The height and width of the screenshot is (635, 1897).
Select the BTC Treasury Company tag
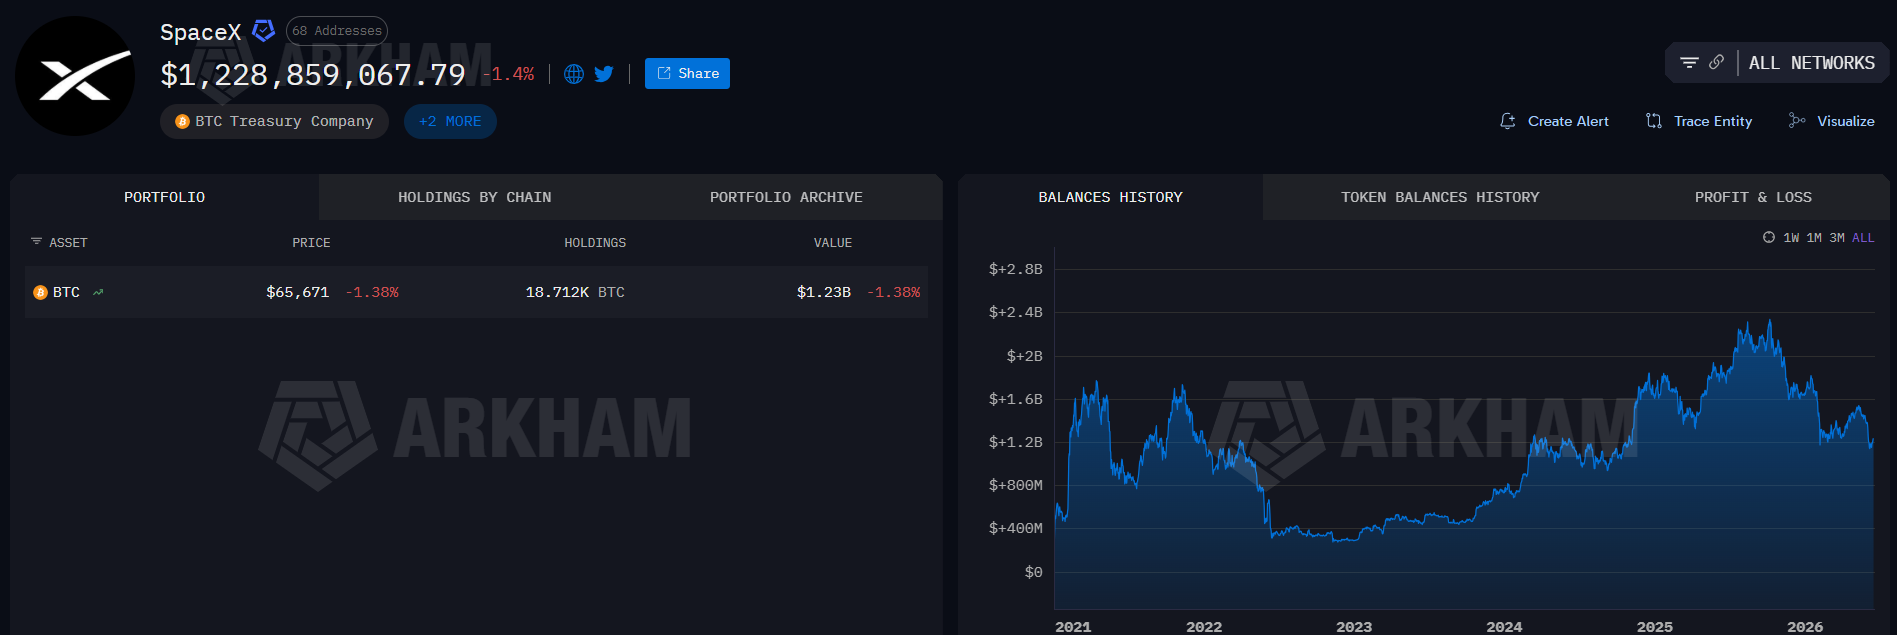click(274, 121)
